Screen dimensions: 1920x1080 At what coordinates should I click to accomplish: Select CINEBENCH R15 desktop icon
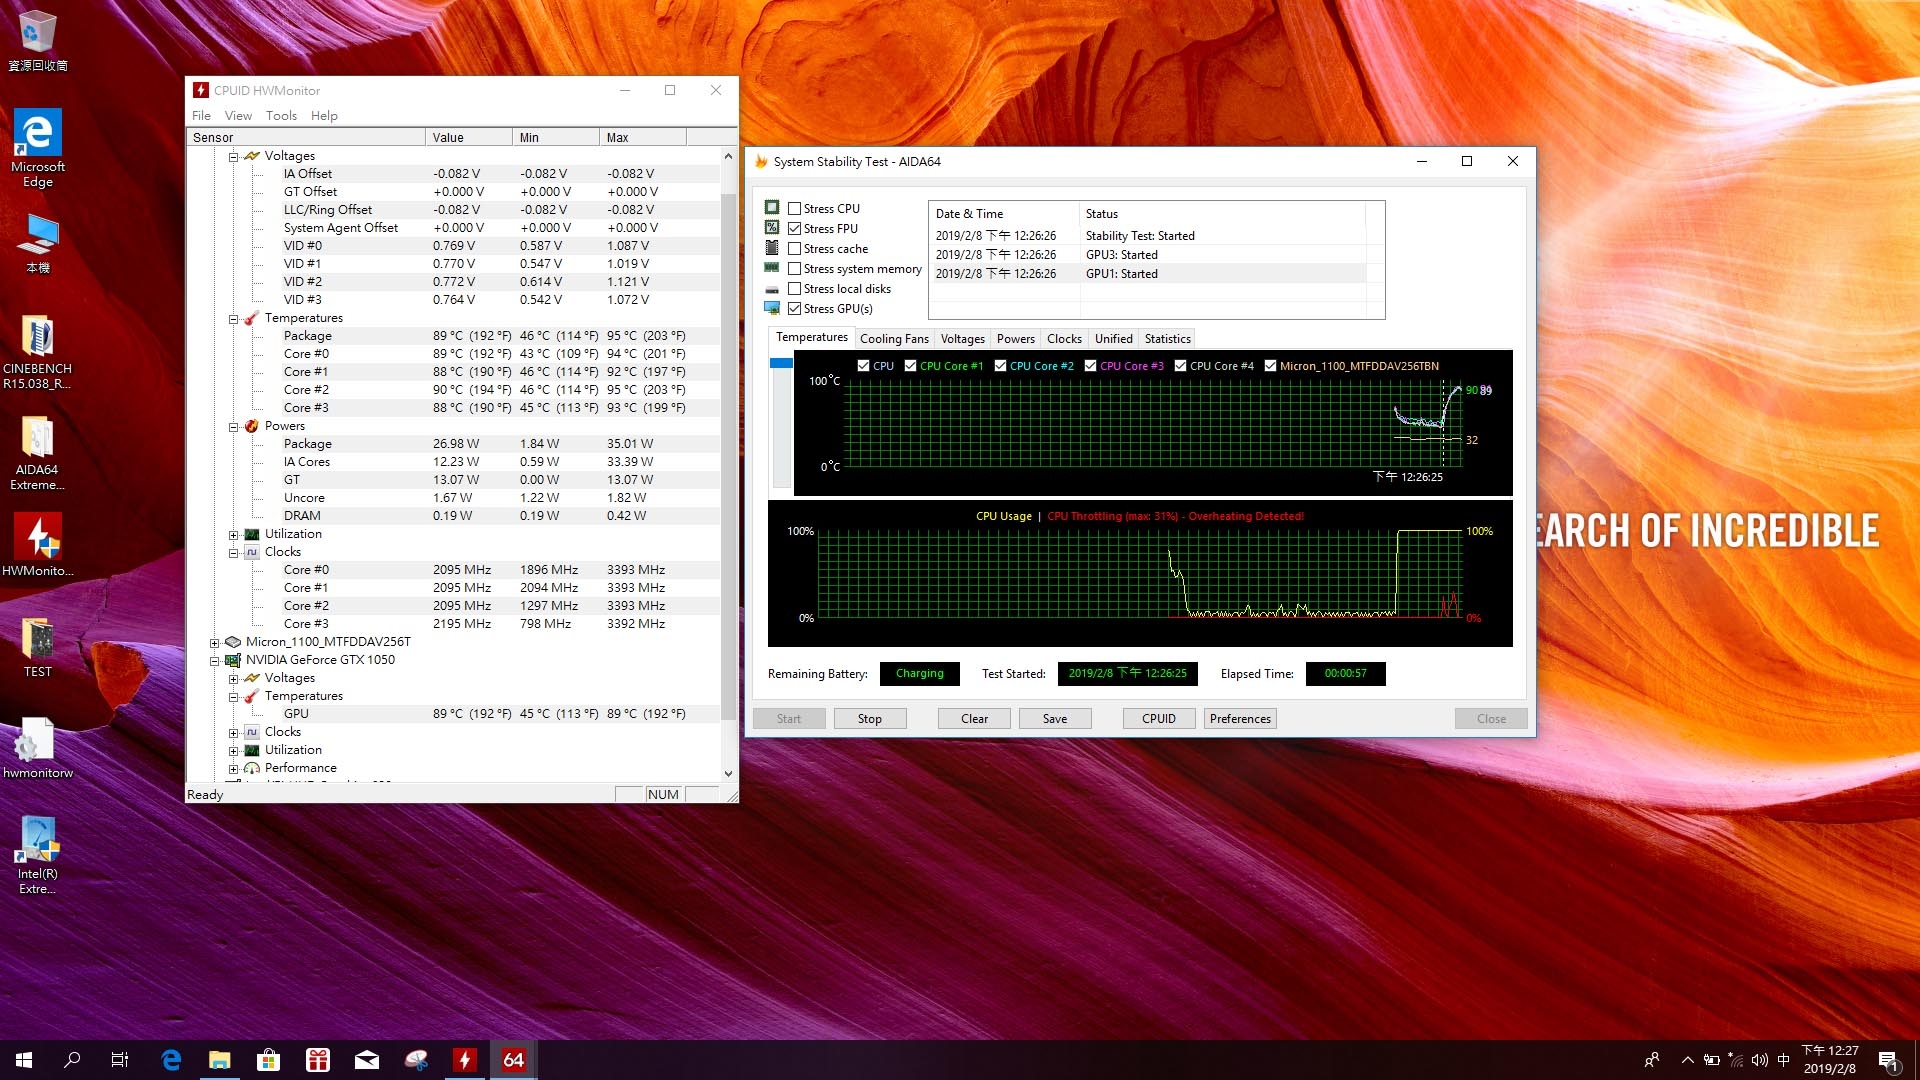point(38,352)
